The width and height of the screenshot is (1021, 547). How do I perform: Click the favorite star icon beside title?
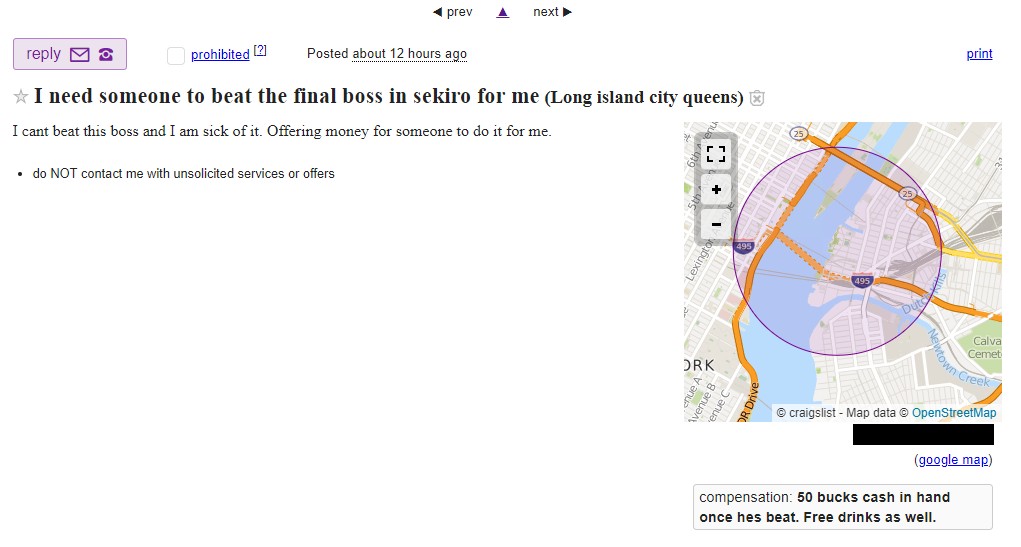coord(21,97)
